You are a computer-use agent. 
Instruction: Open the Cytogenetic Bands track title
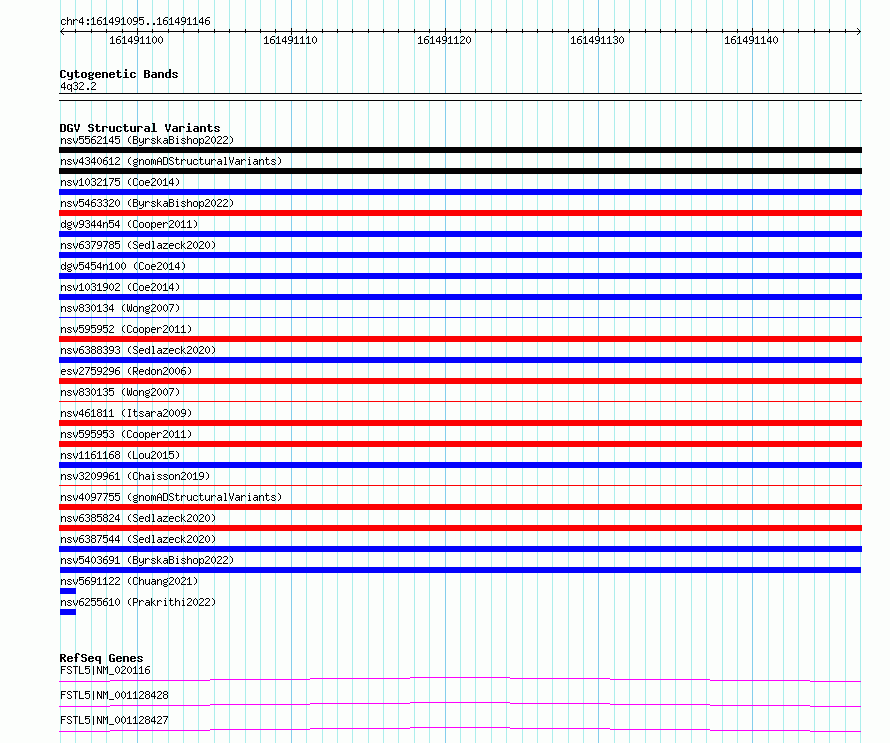tap(119, 74)
